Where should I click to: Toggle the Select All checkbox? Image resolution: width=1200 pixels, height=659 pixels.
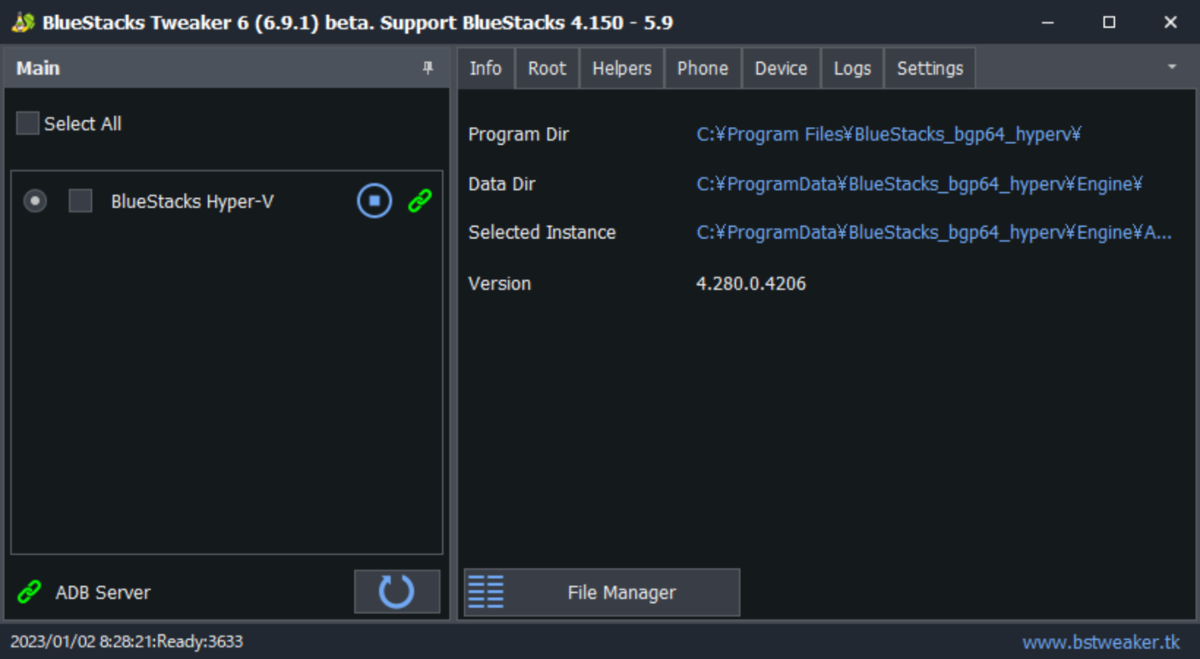click(x=28, y=124)
